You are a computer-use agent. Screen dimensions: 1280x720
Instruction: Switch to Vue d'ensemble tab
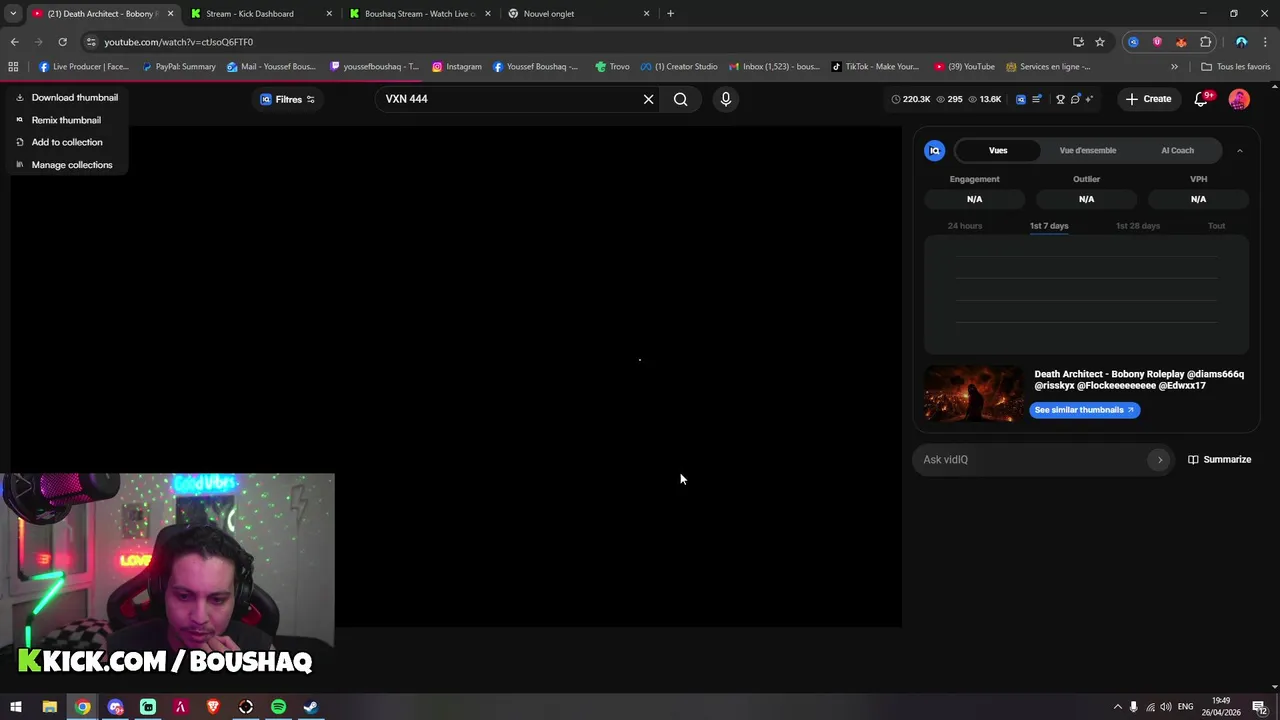click(1087, 151)
